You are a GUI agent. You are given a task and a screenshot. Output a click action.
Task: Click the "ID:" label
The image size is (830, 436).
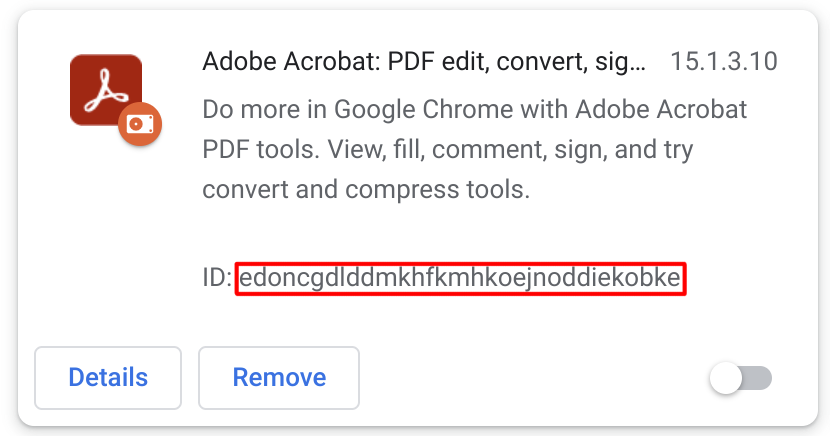tap(217, 277)
